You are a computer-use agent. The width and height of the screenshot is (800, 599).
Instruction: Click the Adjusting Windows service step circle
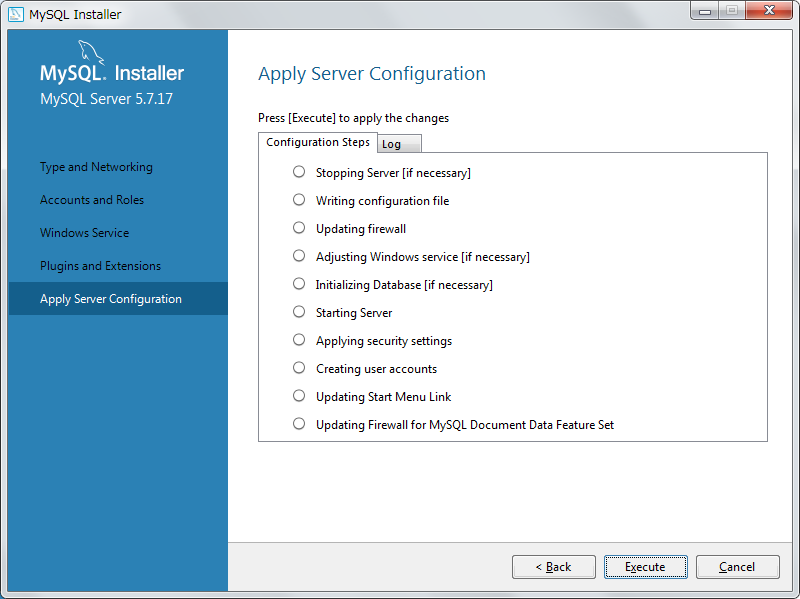(299, 256)
